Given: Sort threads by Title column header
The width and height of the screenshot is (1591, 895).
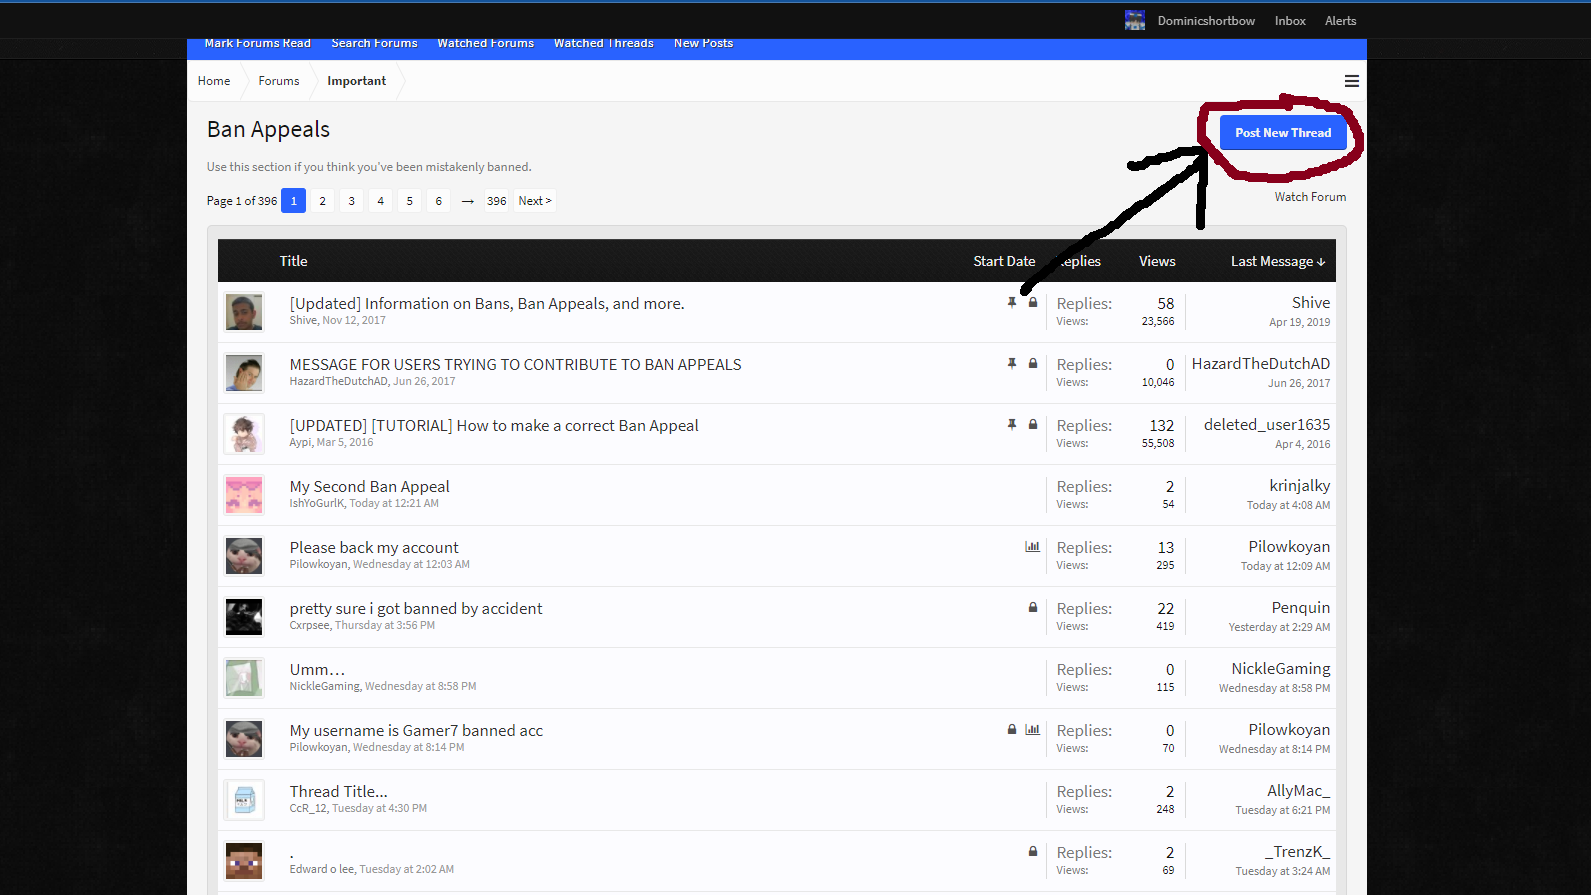Looking at the screenshot, I should tap(293, 261).
